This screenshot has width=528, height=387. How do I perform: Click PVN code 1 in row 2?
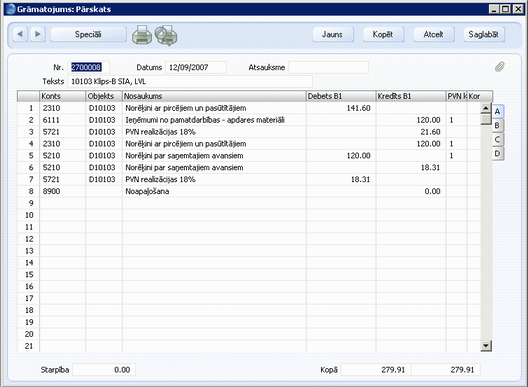tap(456, 120)
